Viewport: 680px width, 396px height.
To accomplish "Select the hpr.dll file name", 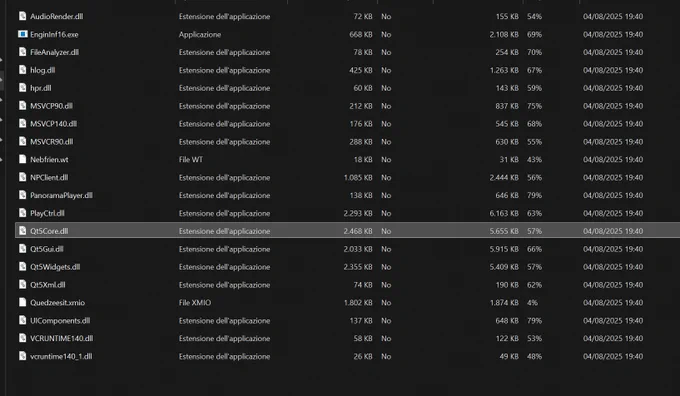I will pos(40,88).
